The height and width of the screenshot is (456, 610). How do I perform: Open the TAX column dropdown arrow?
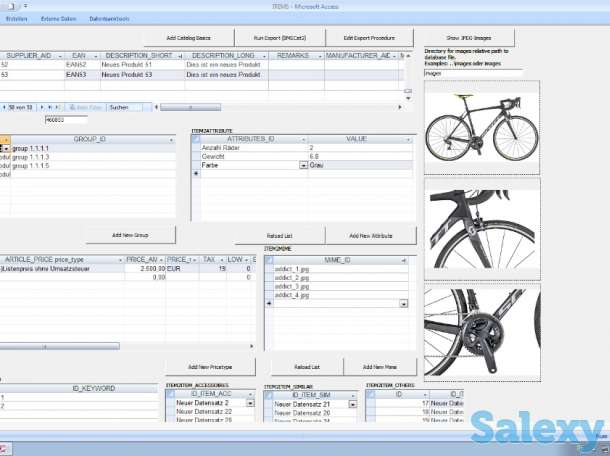(x=222, y=260)
